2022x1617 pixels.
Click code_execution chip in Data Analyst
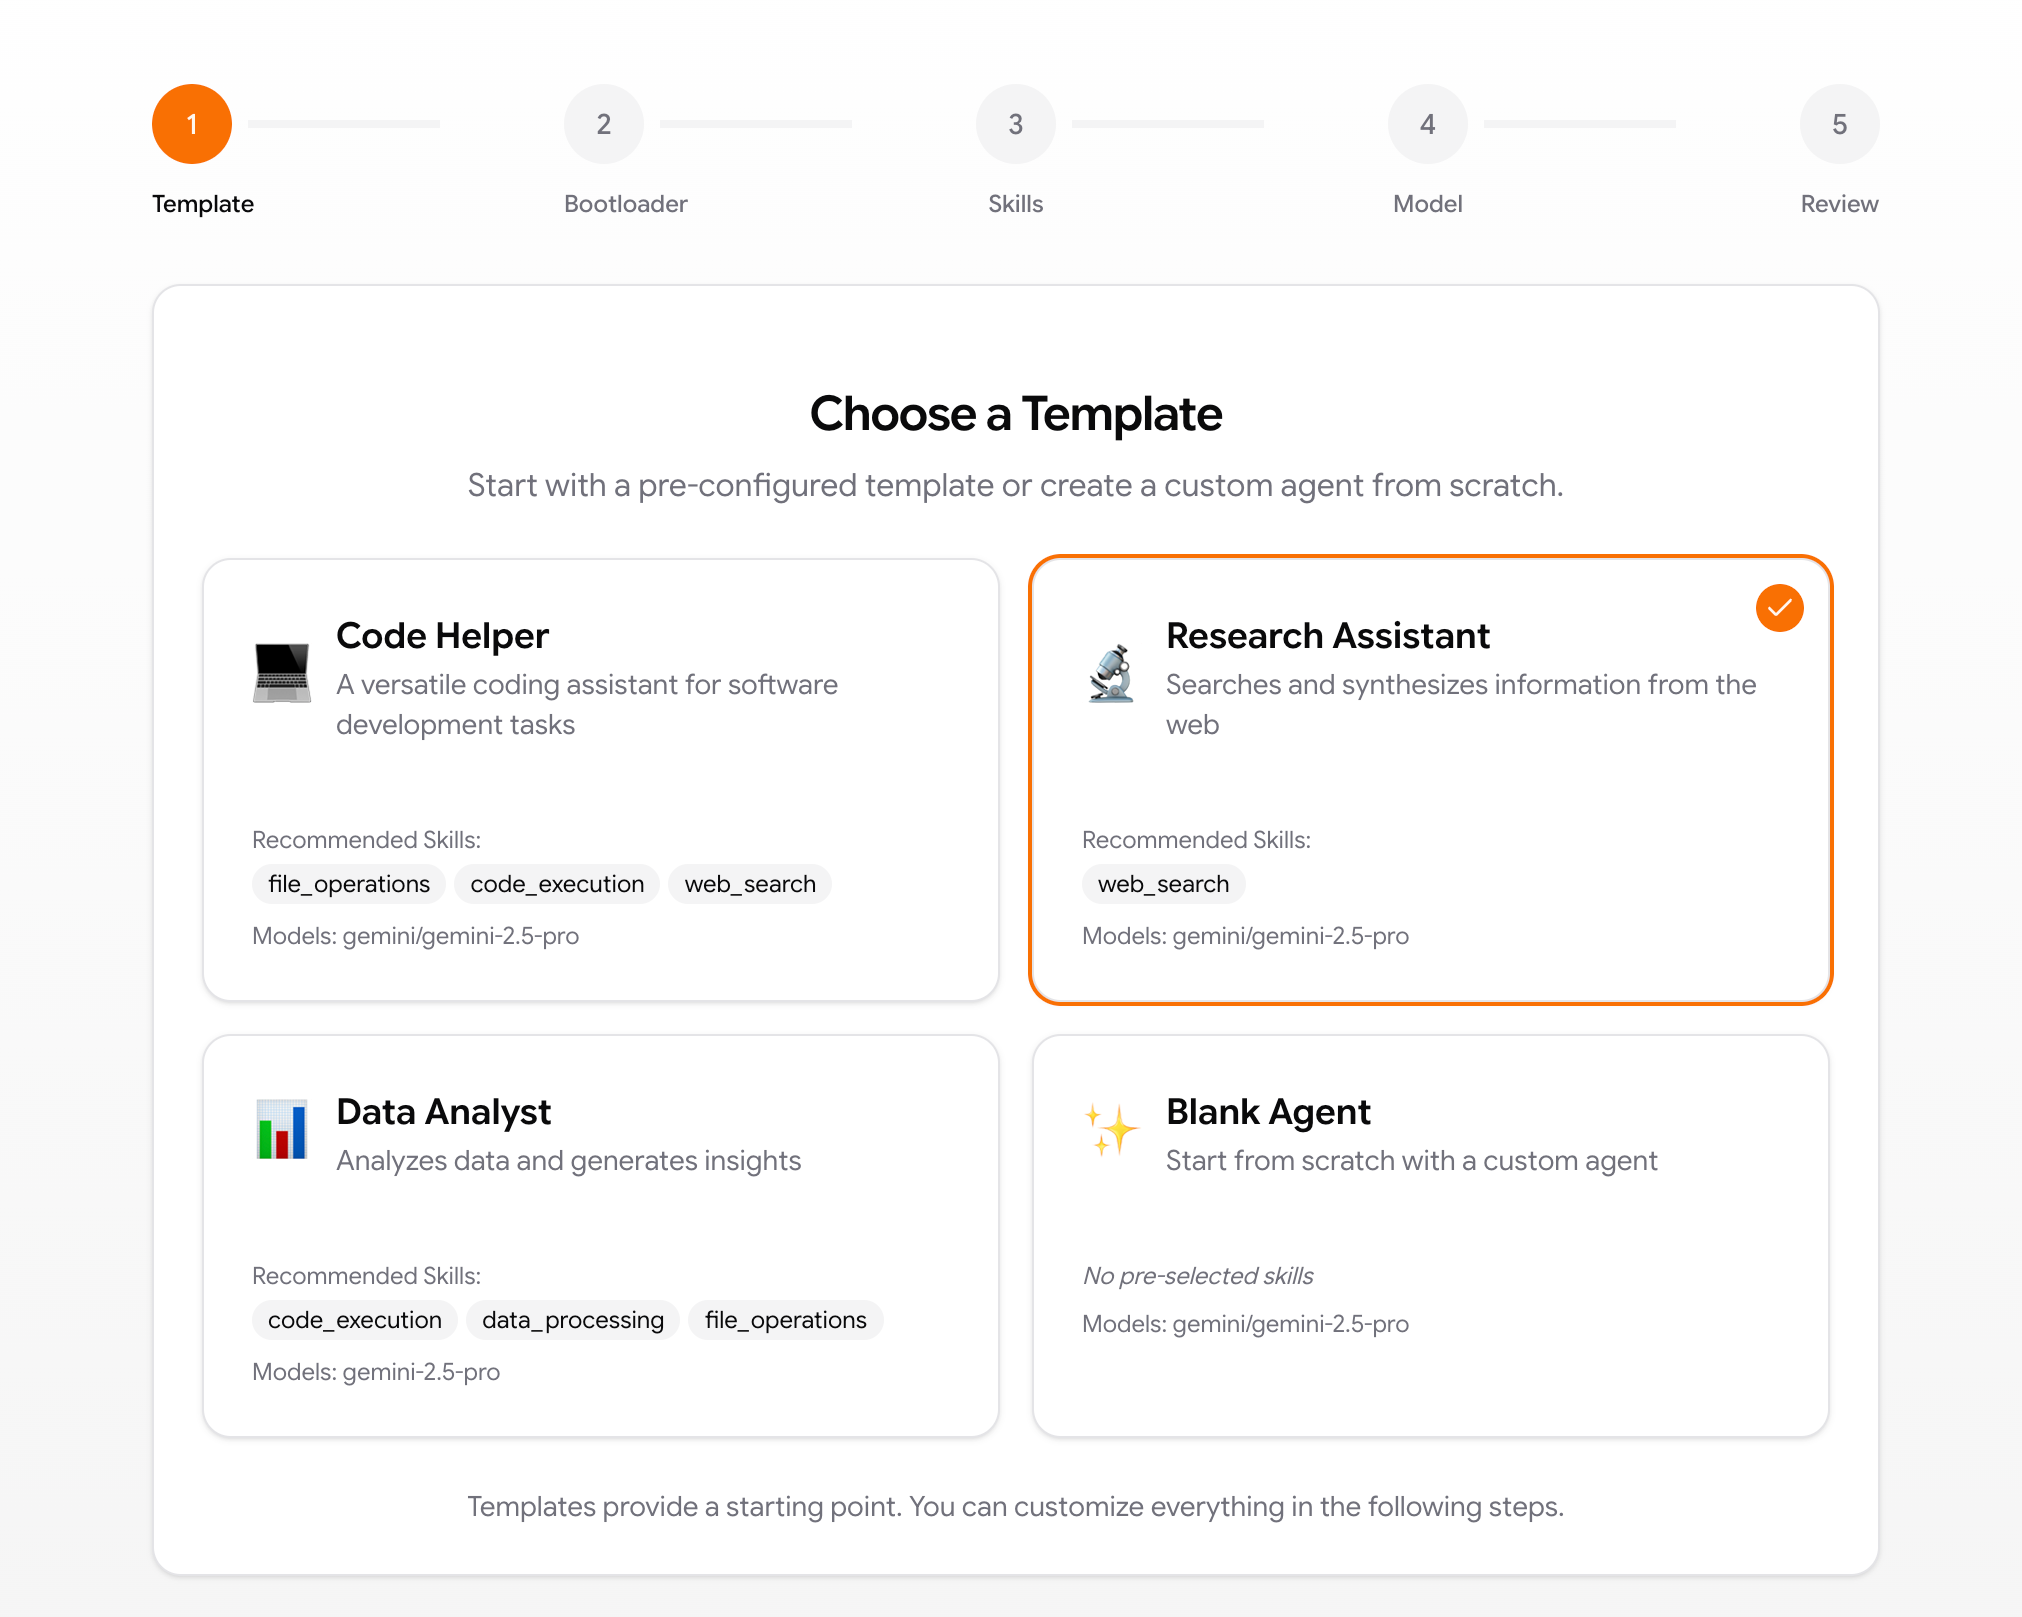[x=354, y=1320]
